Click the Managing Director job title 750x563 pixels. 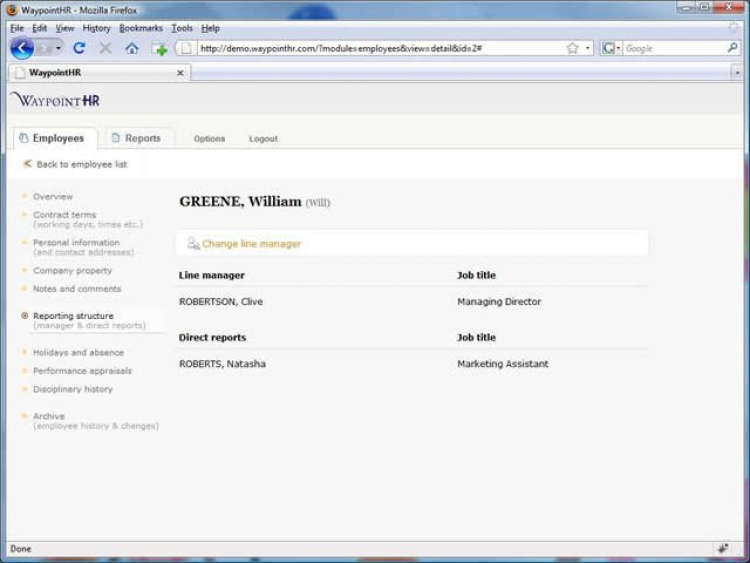499,301
